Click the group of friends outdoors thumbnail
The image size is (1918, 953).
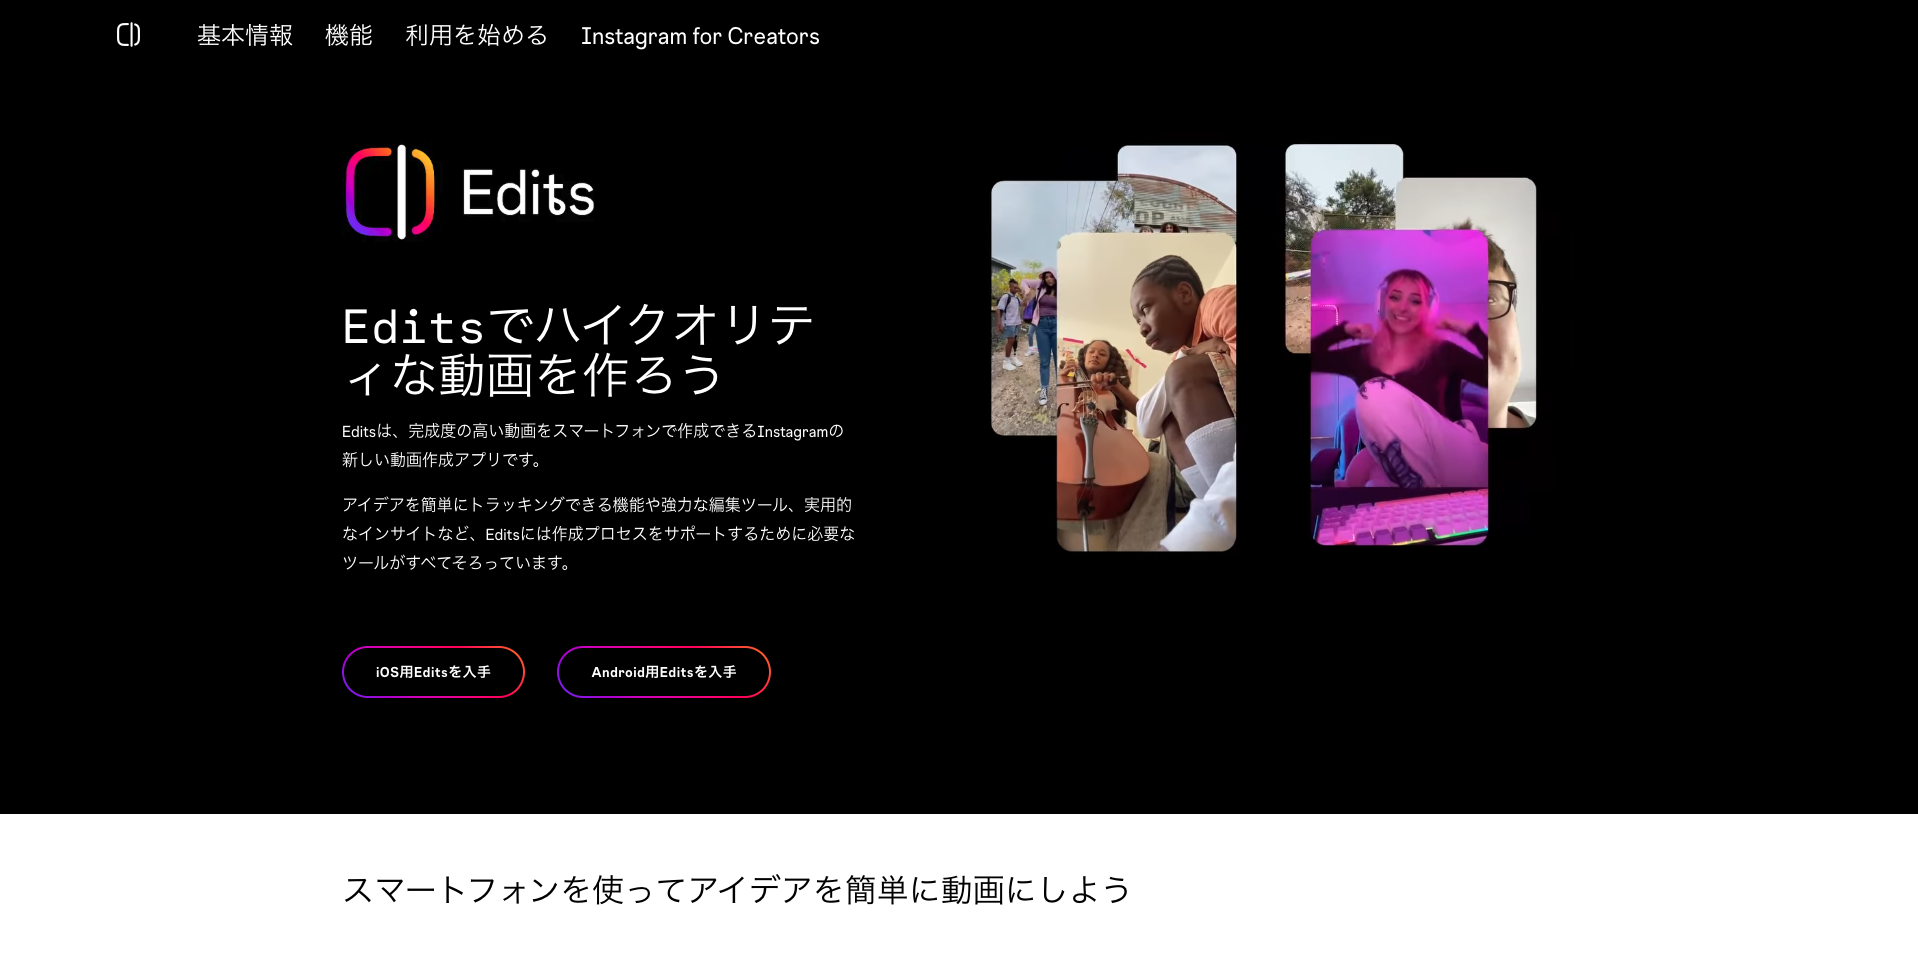[1023, 308]
